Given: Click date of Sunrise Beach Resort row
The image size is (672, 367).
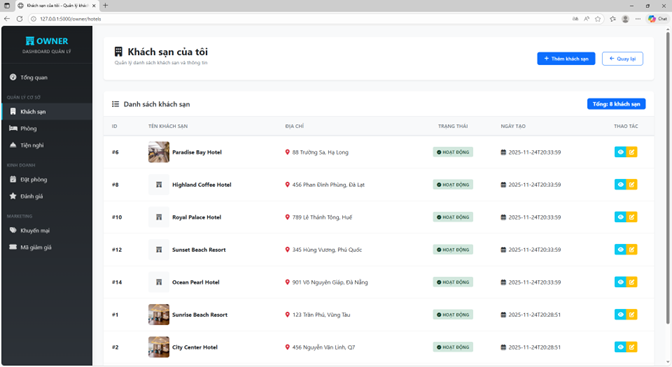Looking at the screenshot, I should click(534, 315).
